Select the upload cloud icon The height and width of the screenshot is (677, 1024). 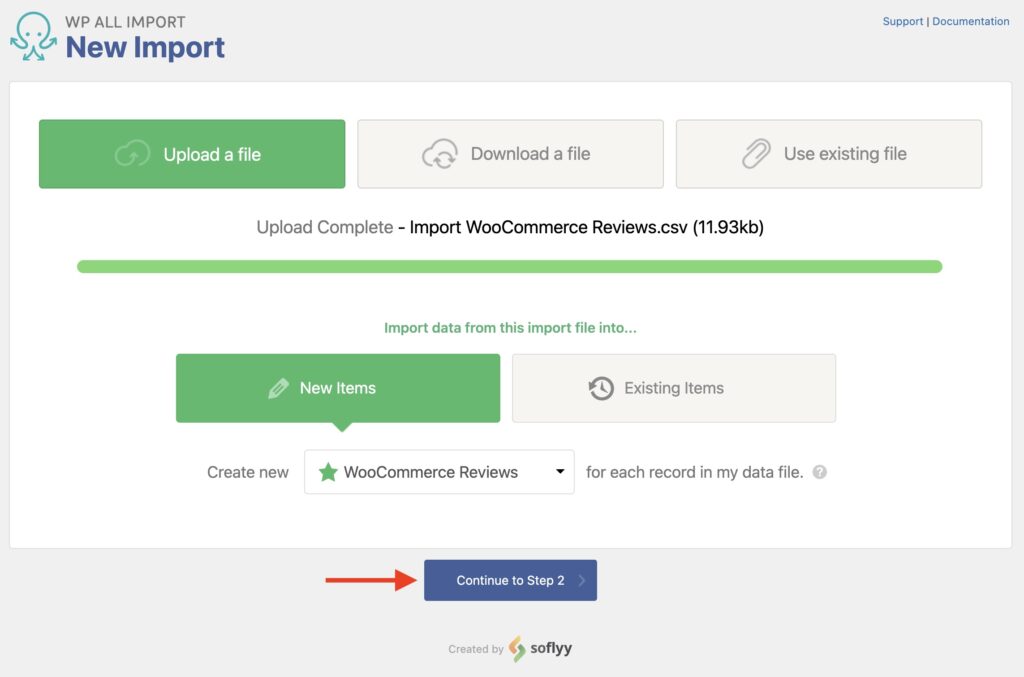click(x=131, y=153)
